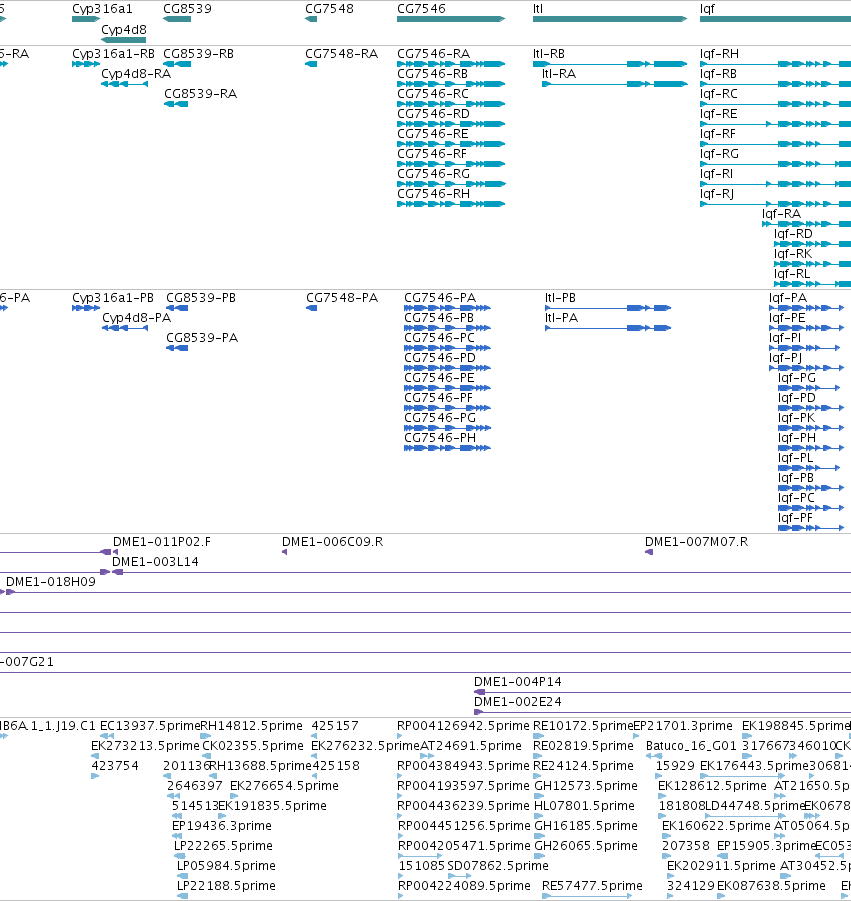Click the DME1-007M07.R label
This screenshot has width=851, height=901.
[x=696, y=542]
